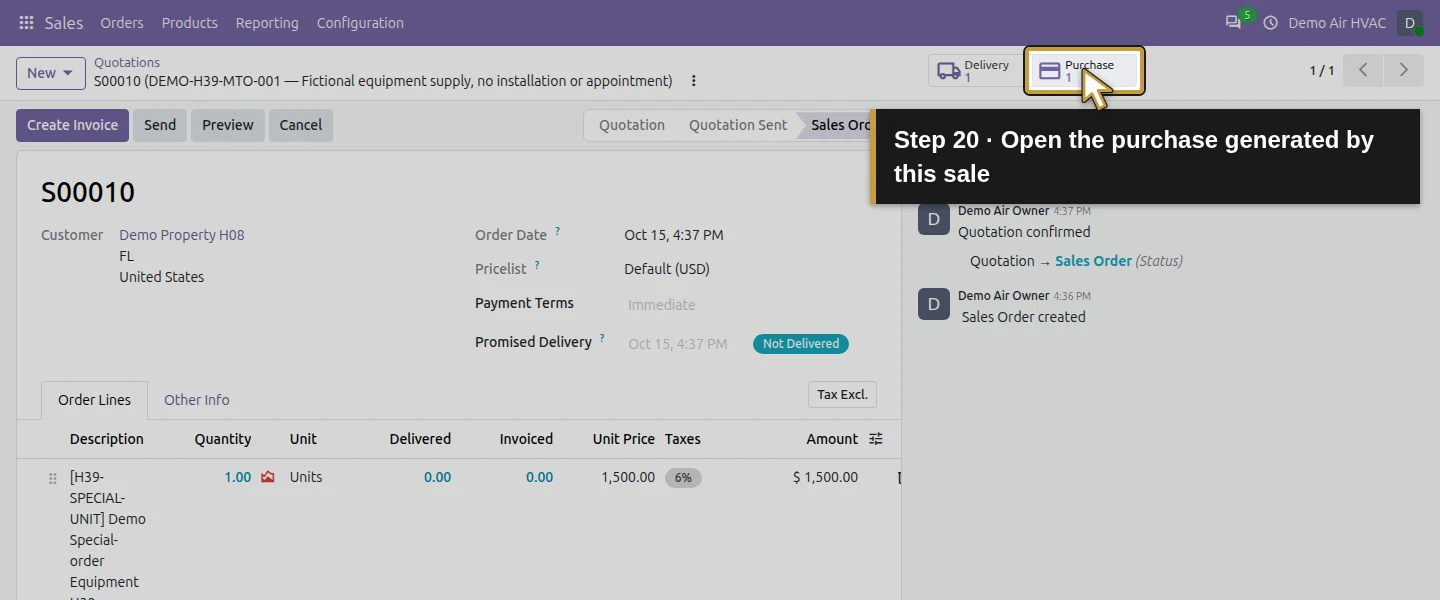Open the Orders menu
Screen dimensions: 1440x600
pos(122,22)
